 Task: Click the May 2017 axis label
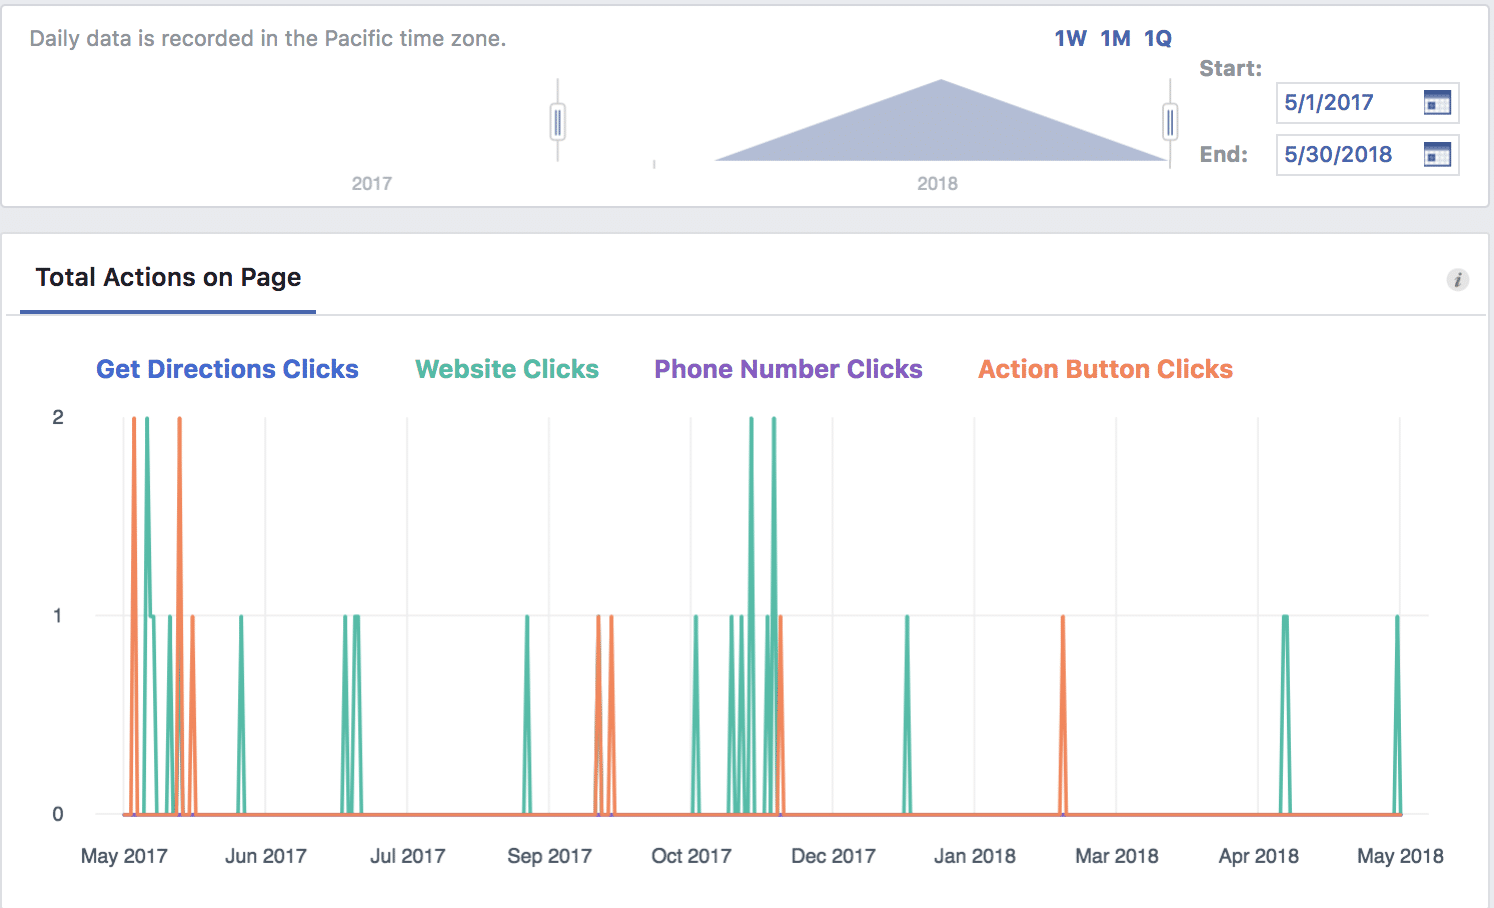pos(124,856)
